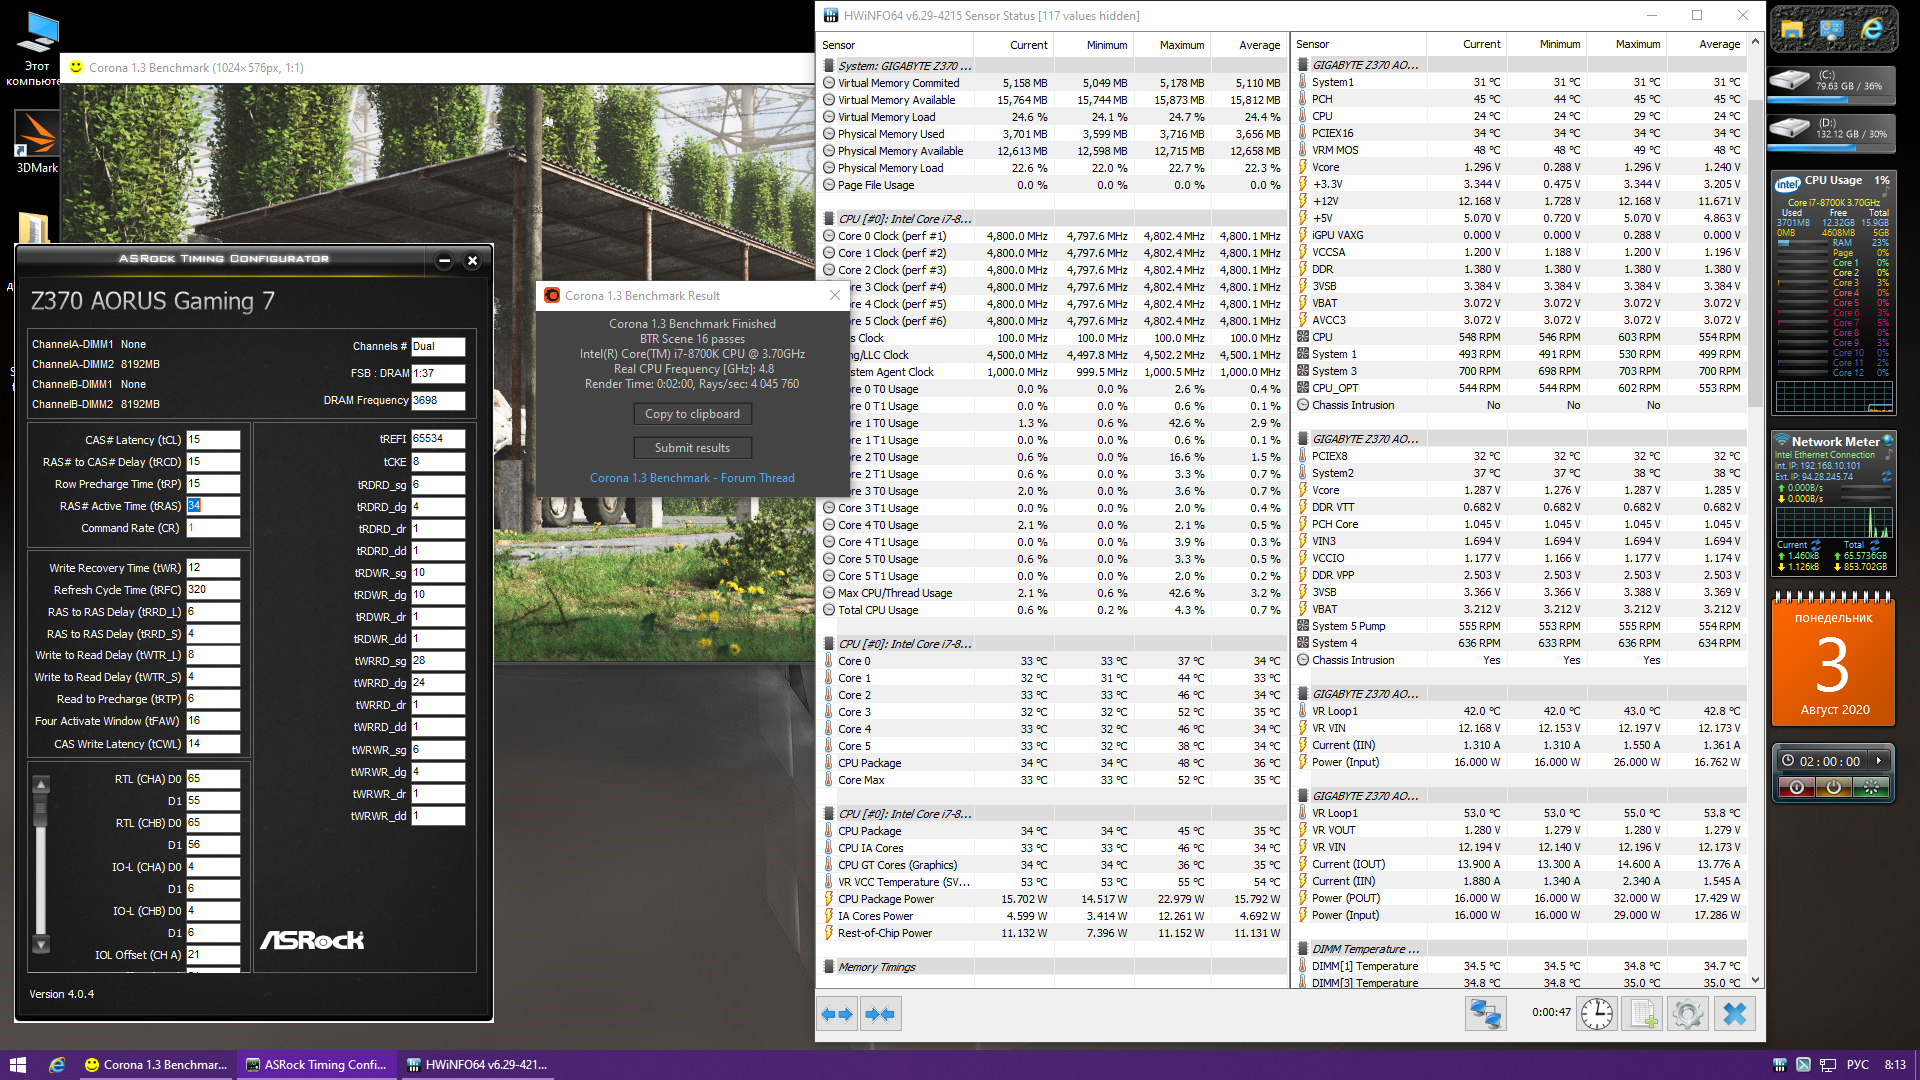Viewport: 1920px width, 1080px height.
Task: Click the collapse columns inward-arrows icon
Action: click(881, 1014)
